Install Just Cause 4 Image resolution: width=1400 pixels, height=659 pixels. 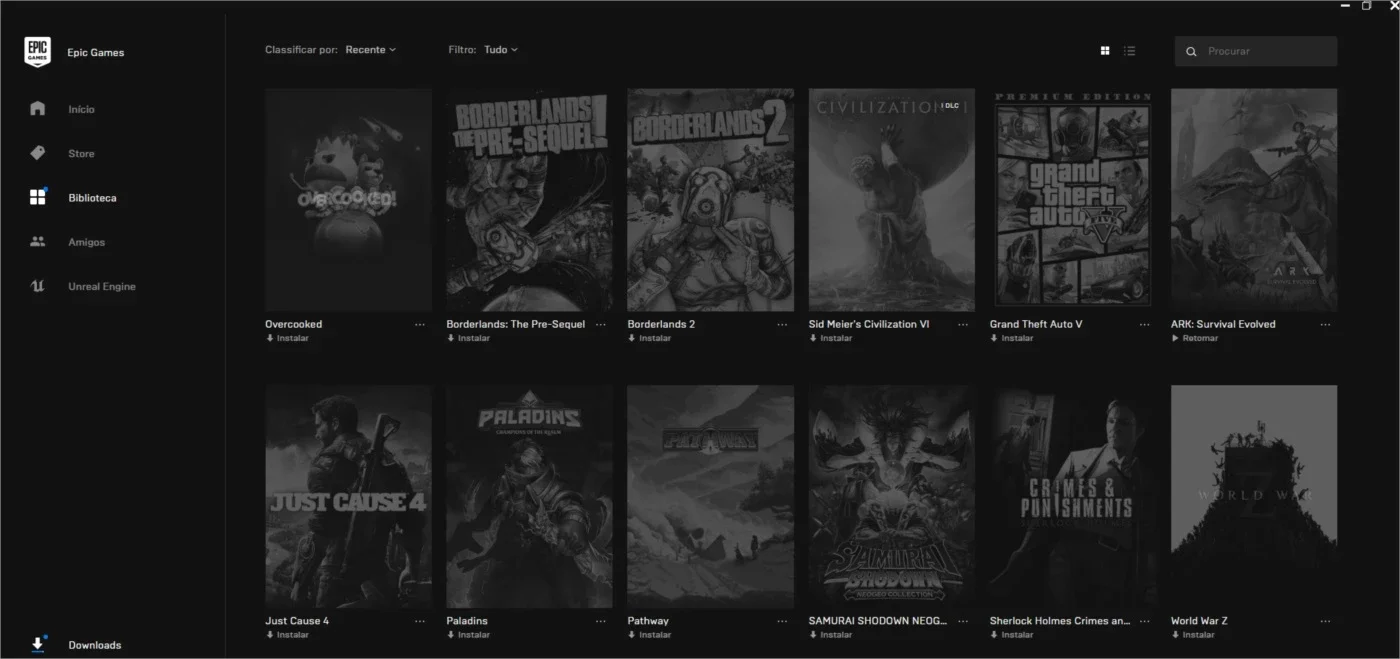click(x=287, y=635)
